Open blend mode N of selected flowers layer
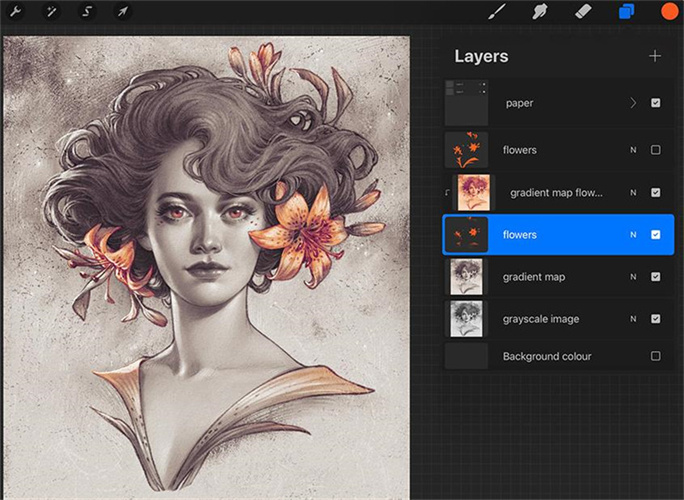This screenshot has width=684, height=500. pos(633,235)
